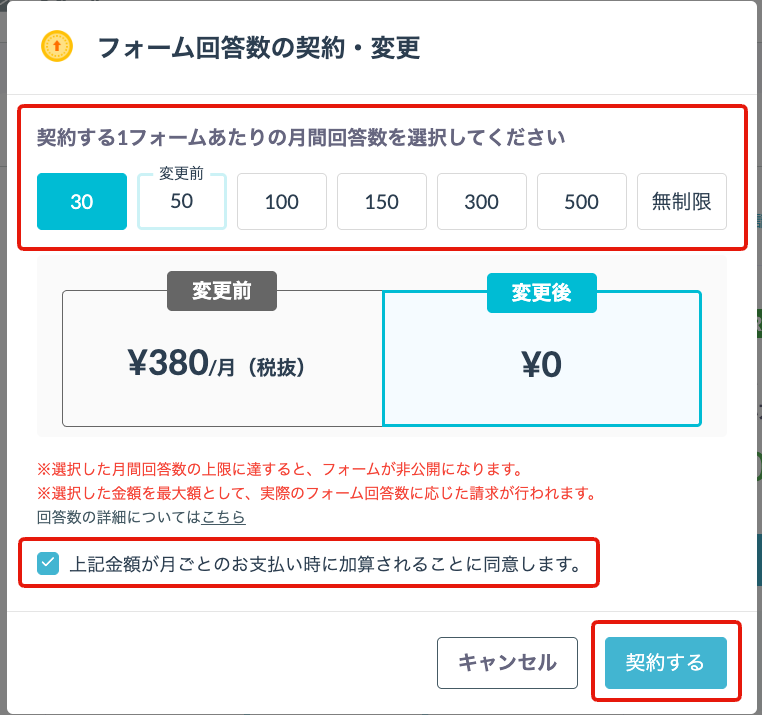Select the 無制限 unlimited option
762x715 pixels.
point(682,201)
